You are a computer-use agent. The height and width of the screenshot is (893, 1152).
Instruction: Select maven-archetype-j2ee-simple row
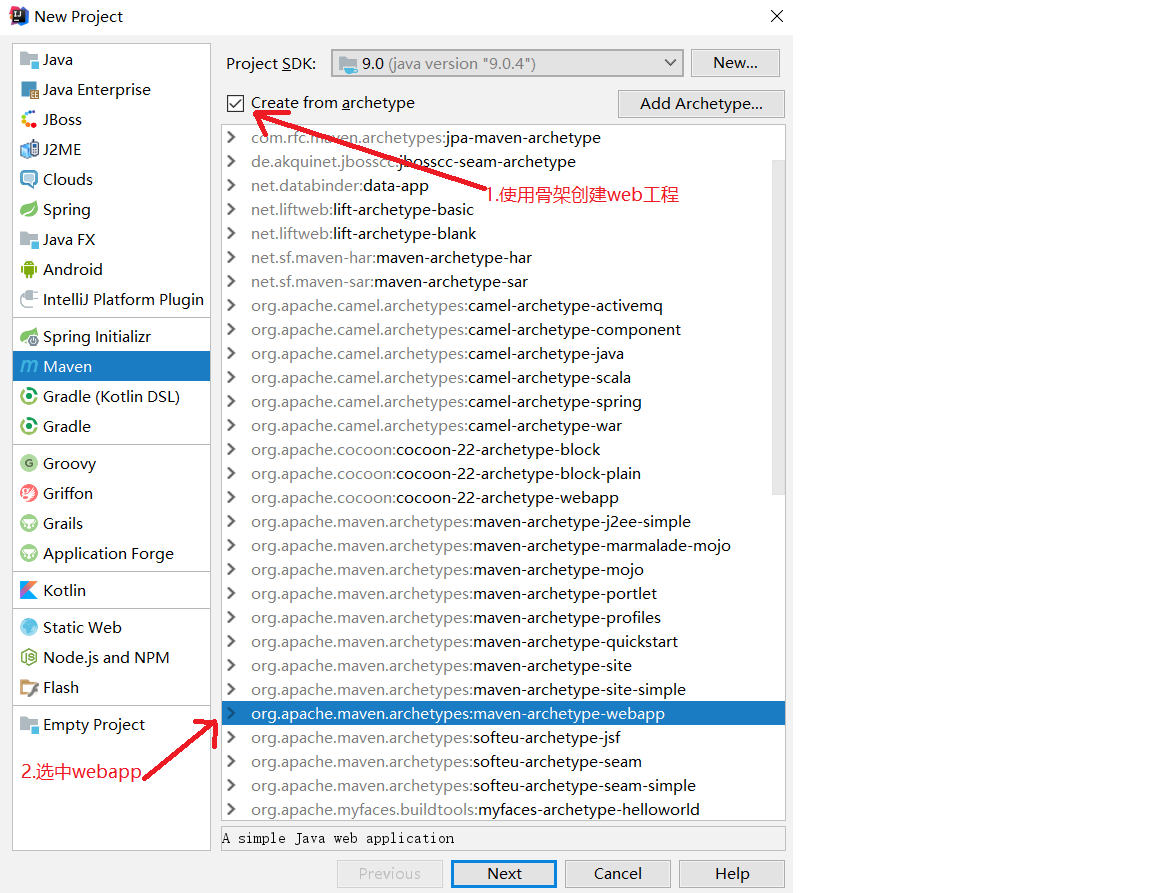(503, 521)
